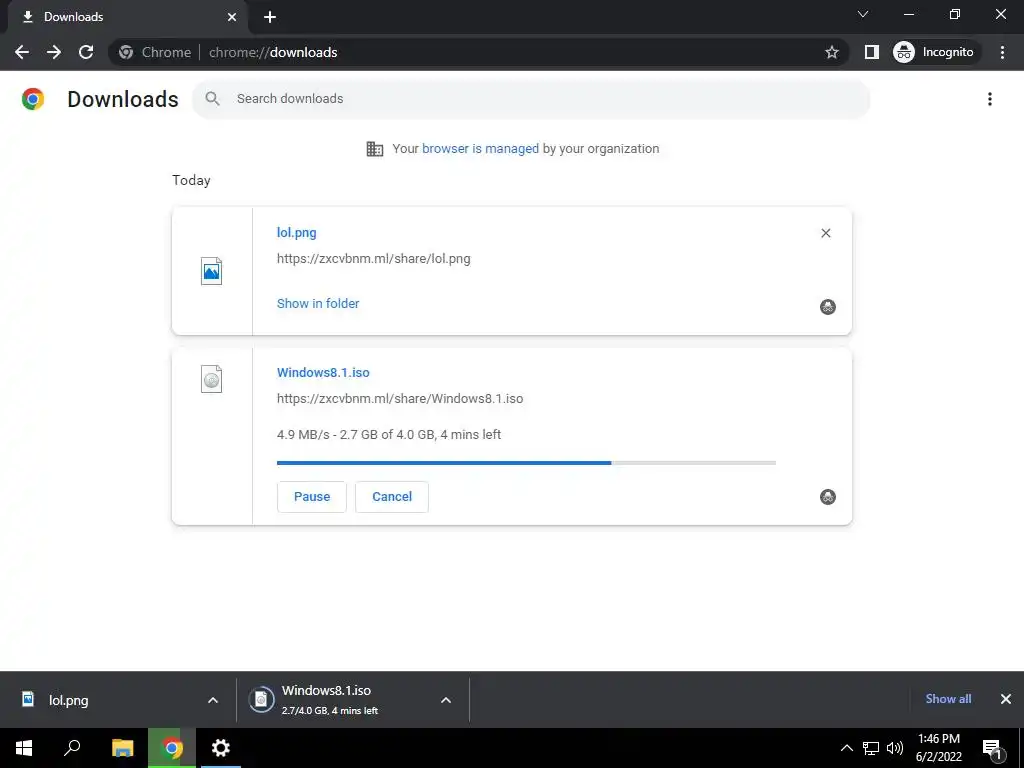Open the Downloads page three-dot menu
This screenshot has height=768, width=1024.
click(989, 99)
